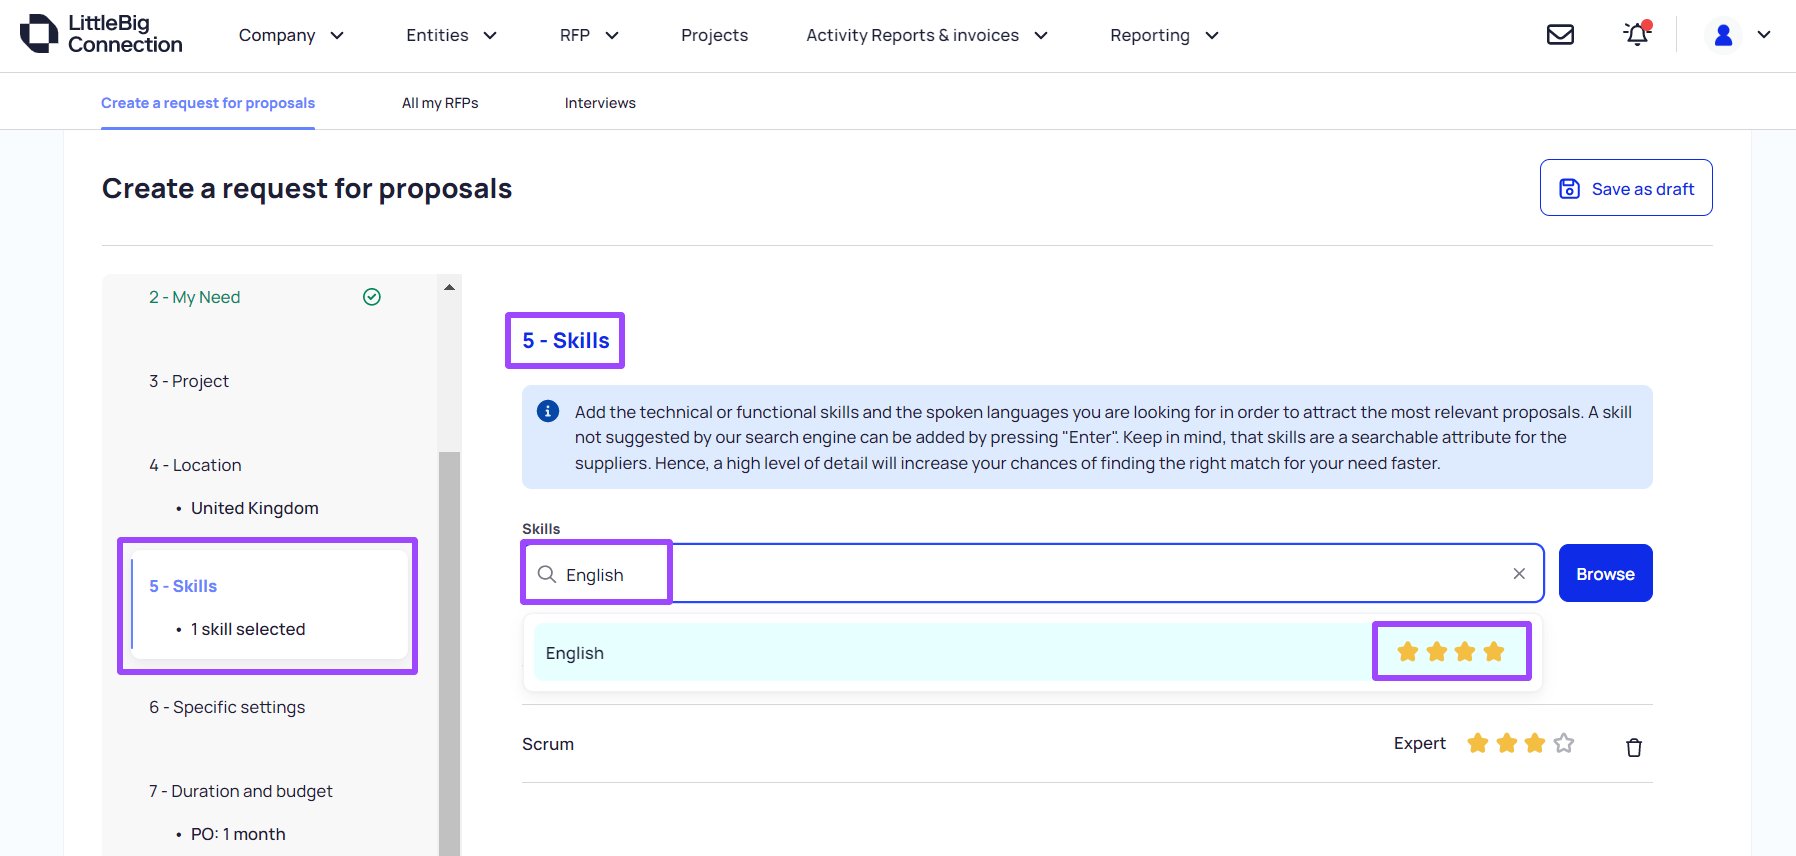Delete the Scrum skill with trash icon
Screen dimensions: 1796x856
pyautogui.click(x=1634, y=747)
